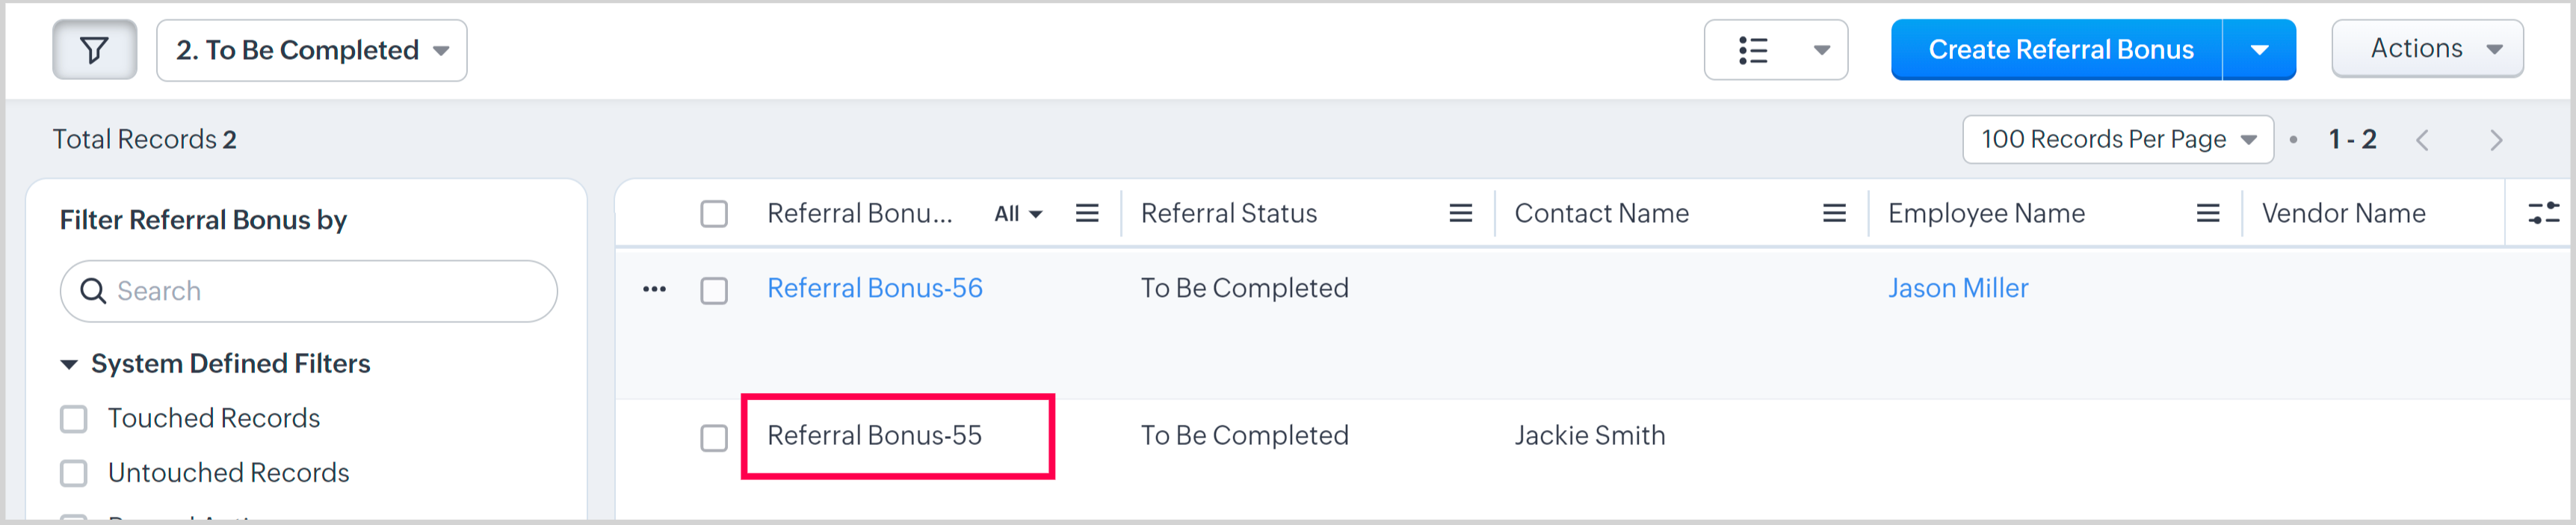2576x525 pixels.
Task: Collapse the System Defined Filters section
Action: (x=69, y=364)
